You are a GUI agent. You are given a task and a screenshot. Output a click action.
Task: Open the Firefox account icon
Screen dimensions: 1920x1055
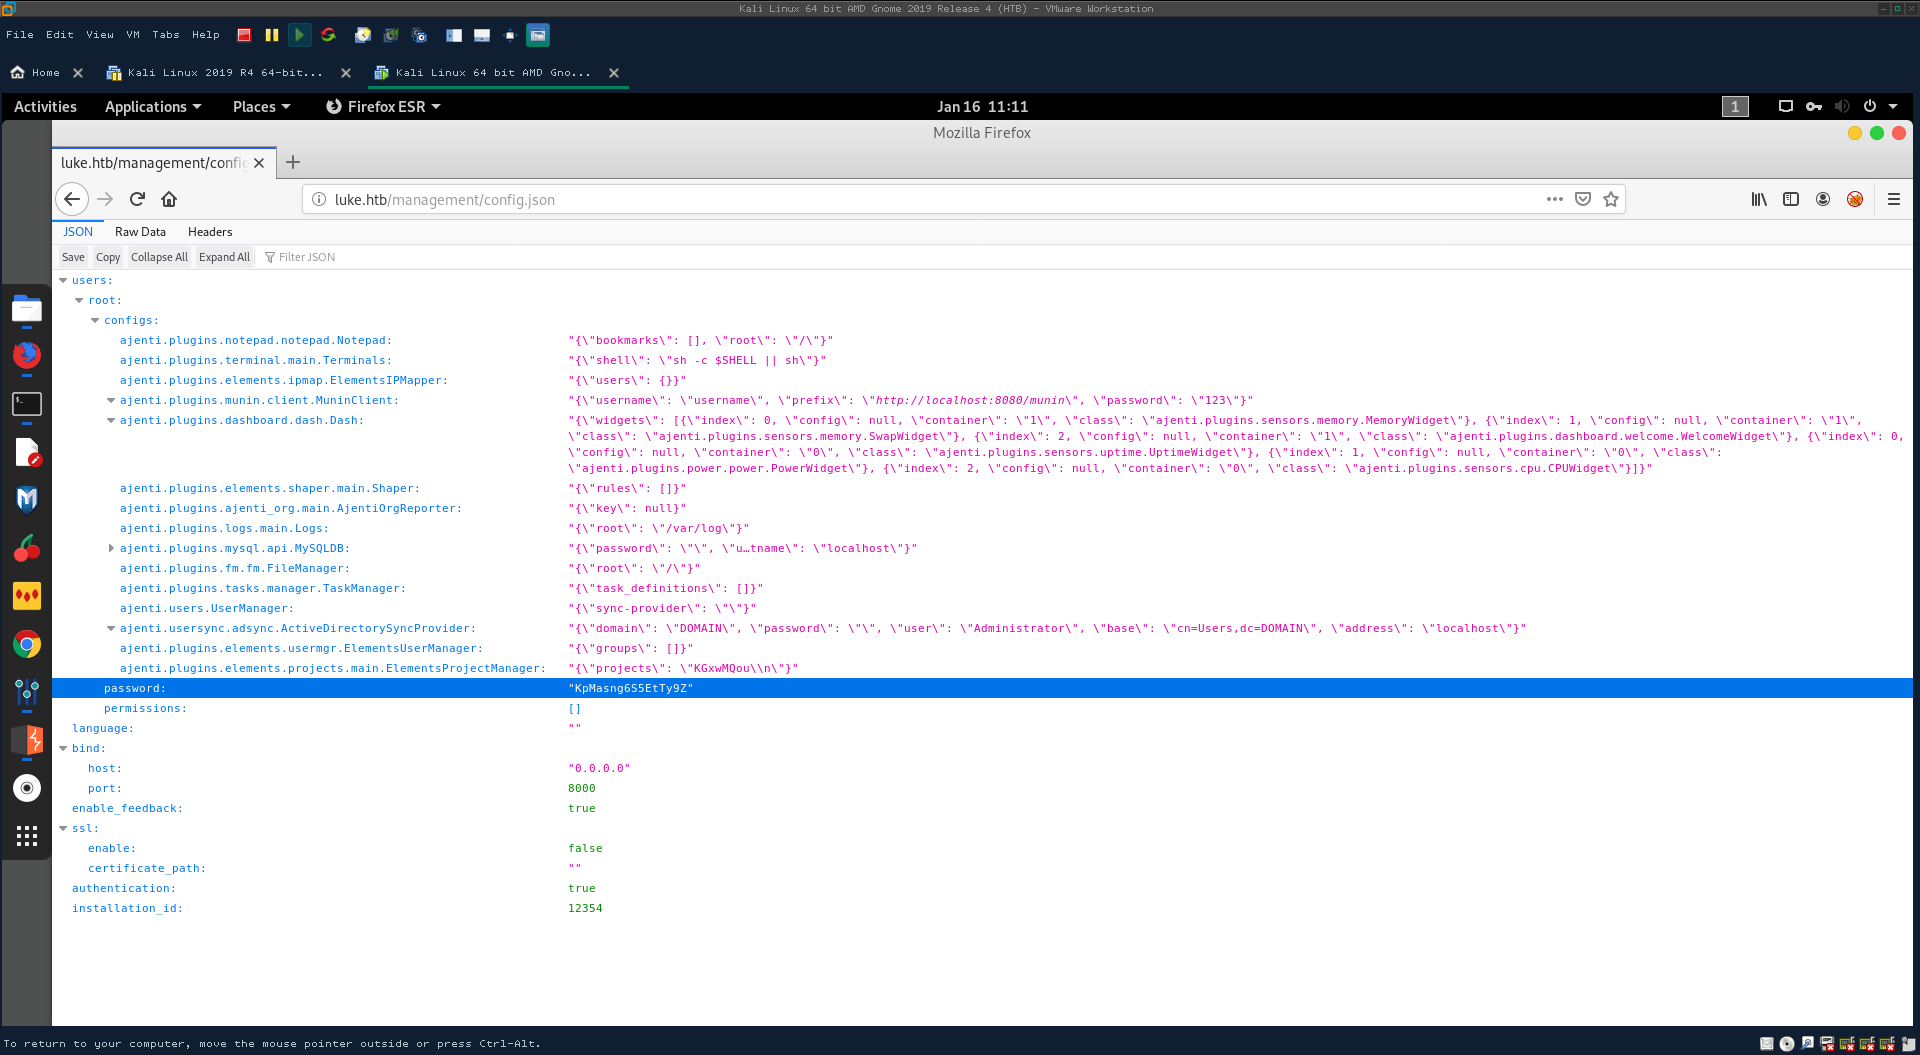click(1823, 199)
